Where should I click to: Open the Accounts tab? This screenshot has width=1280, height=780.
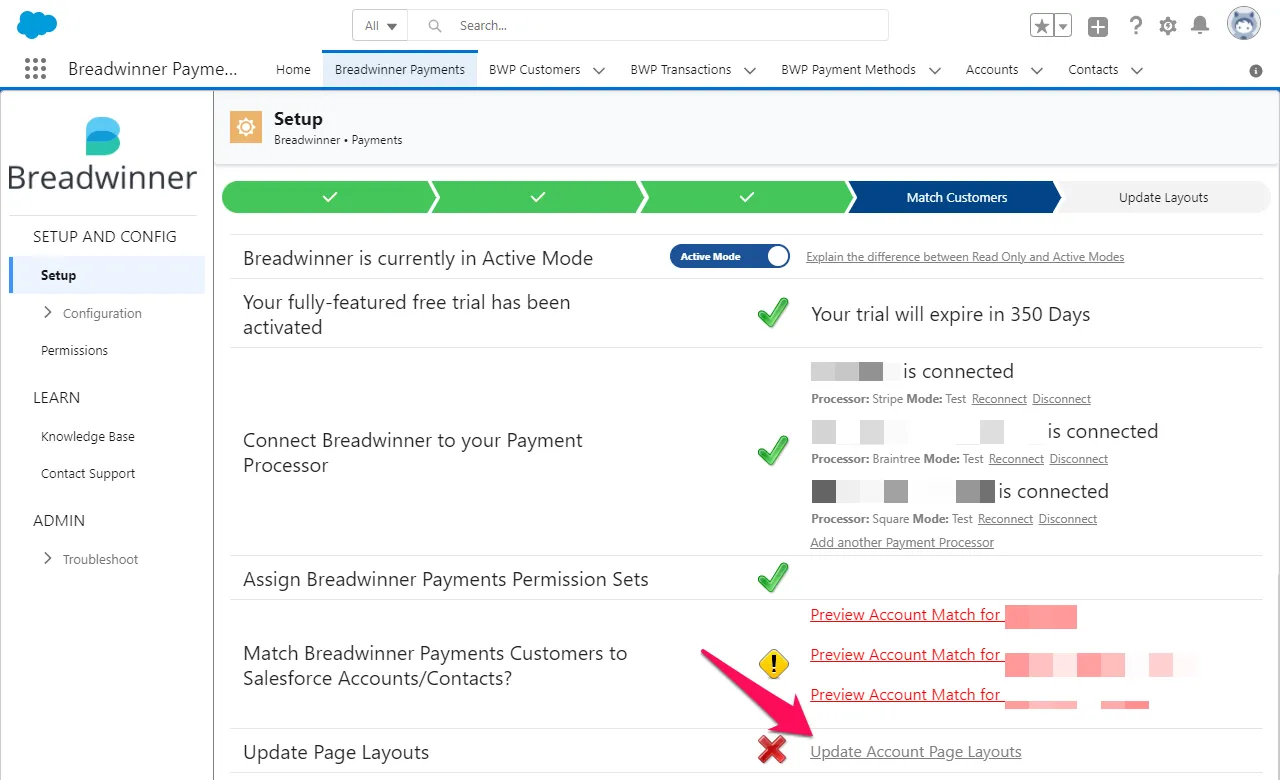(x=992, y=70)
